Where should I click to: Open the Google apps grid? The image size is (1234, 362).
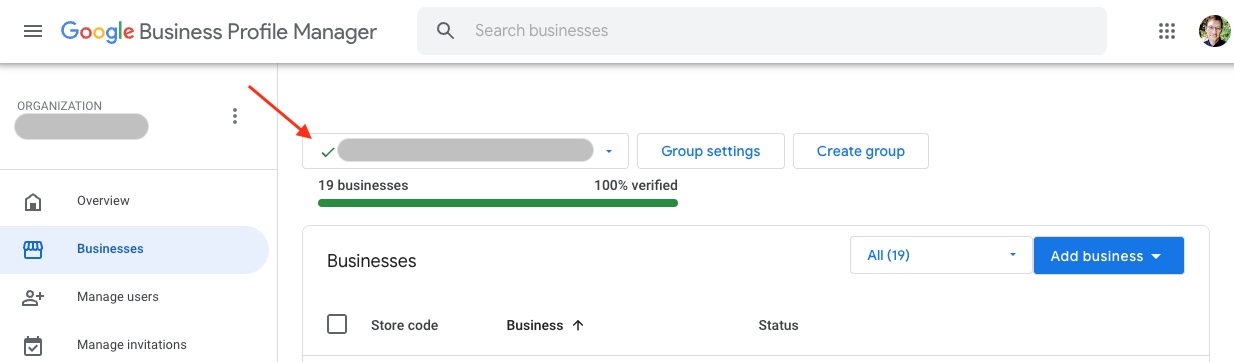click(1166, 31)
